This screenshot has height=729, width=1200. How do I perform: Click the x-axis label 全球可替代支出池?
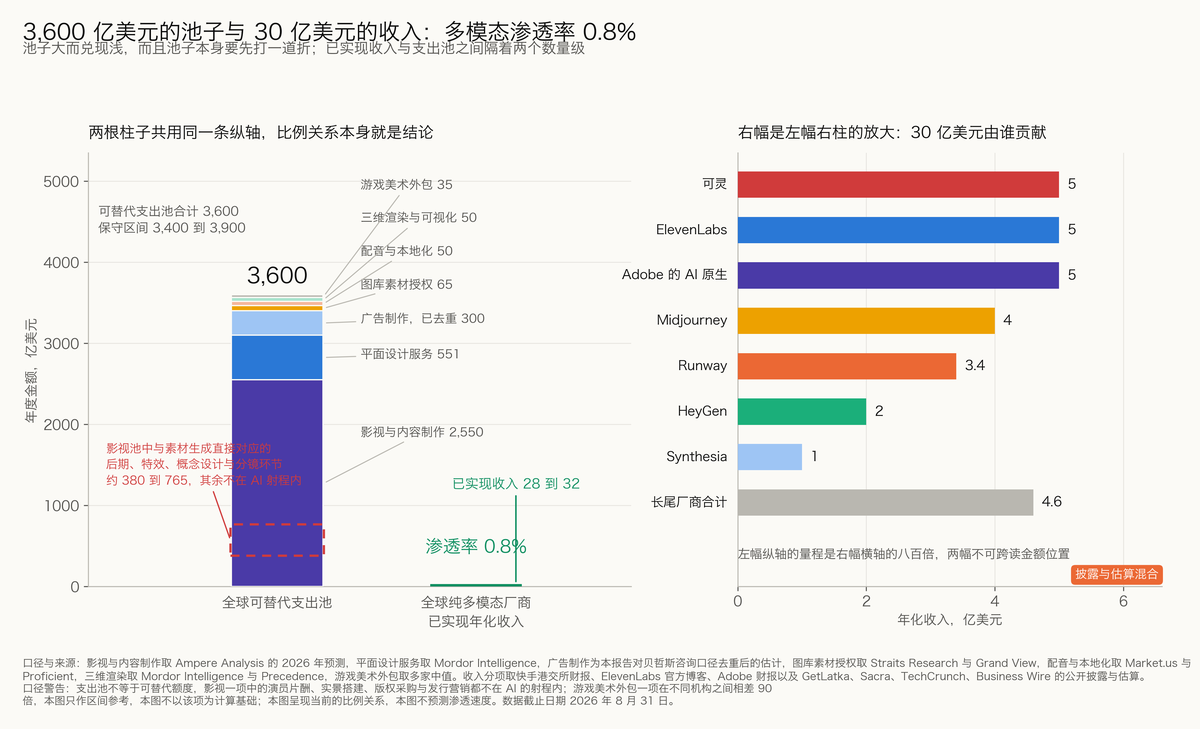coord(277,603)
